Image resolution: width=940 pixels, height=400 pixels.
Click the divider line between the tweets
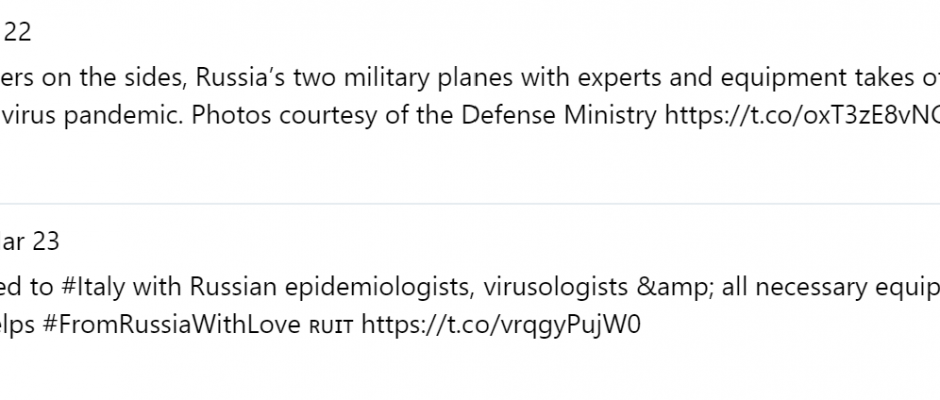470,204
